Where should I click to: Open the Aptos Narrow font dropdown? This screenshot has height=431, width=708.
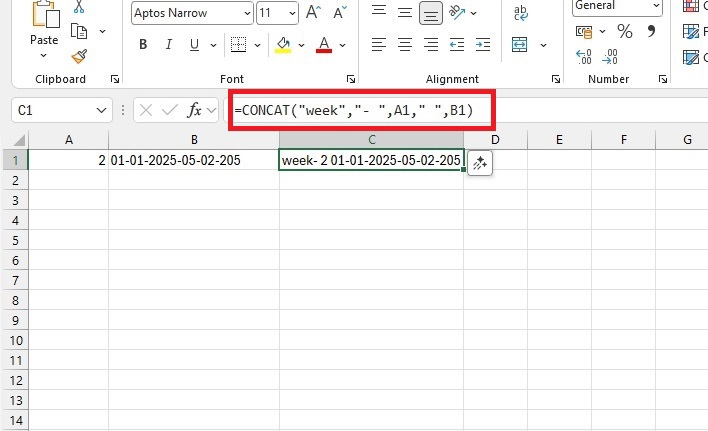247,13
